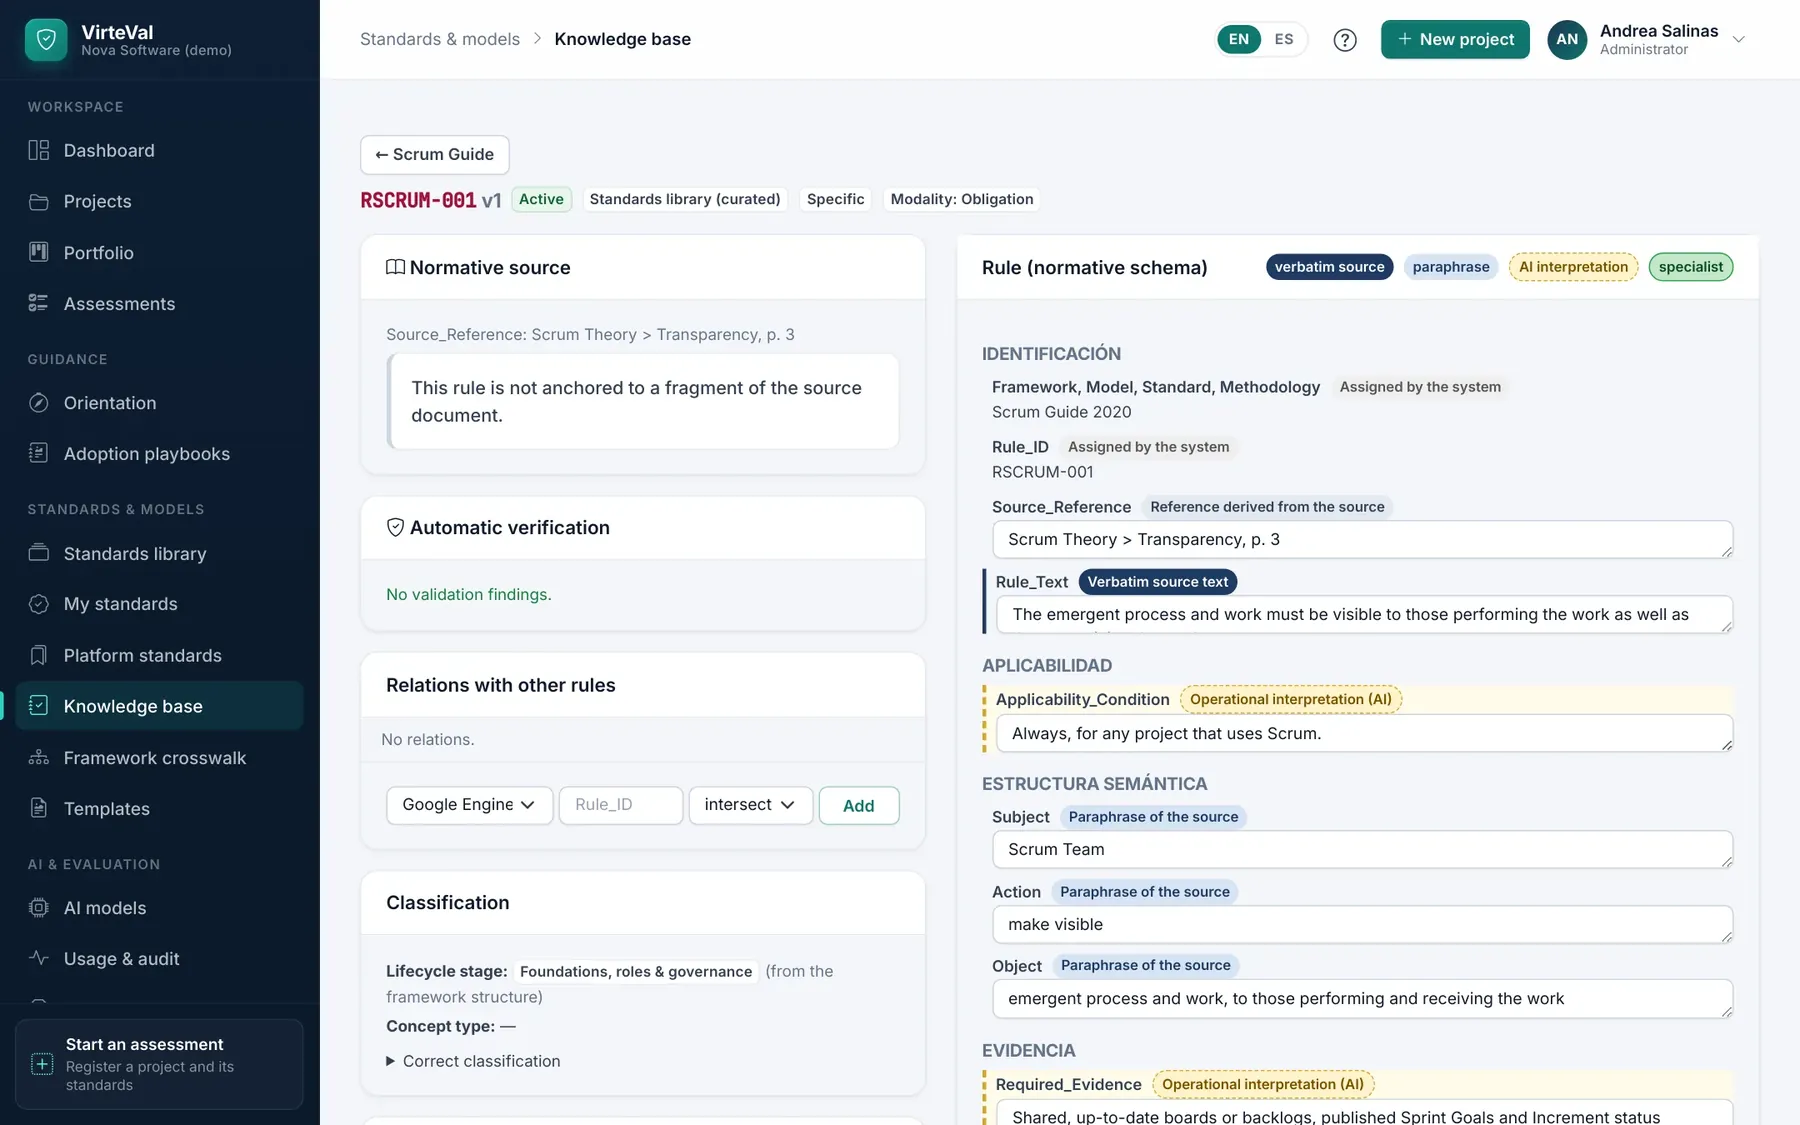Go to Standards & models breadcrumb

(x=440, y=39)
